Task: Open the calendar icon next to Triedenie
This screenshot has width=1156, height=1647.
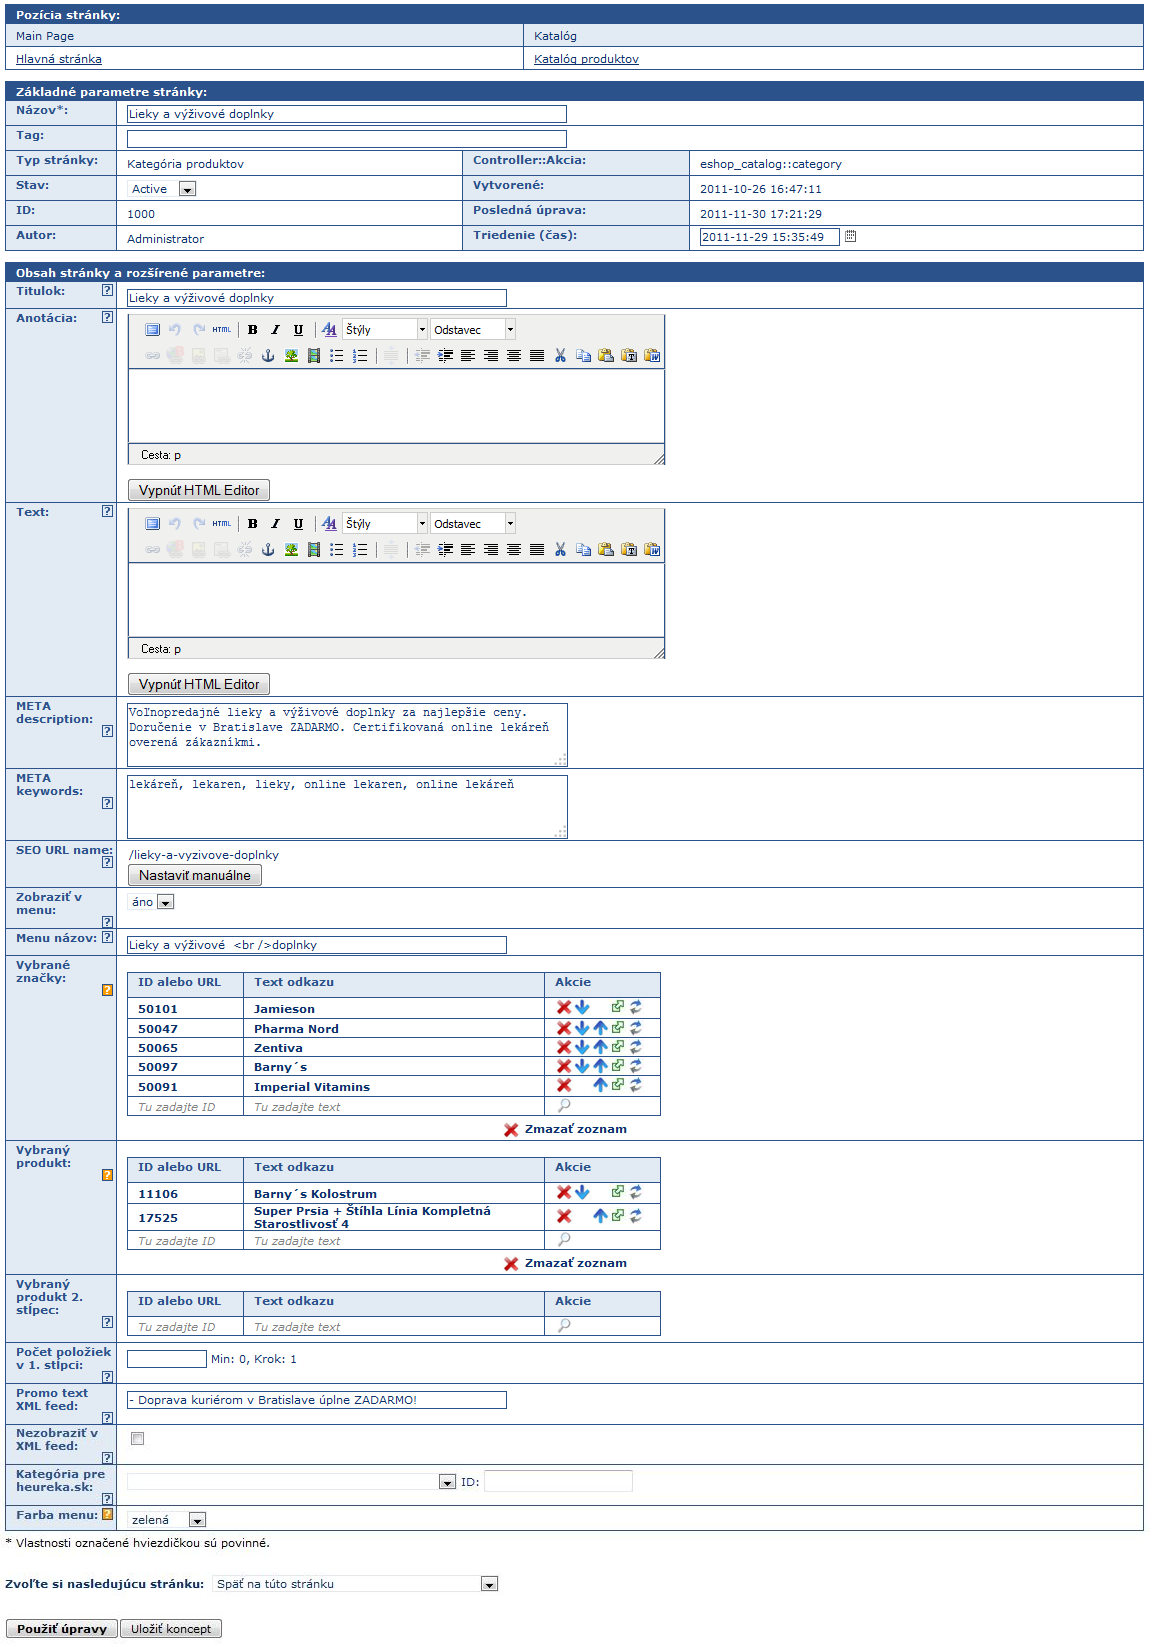Action: (x=851, y=237)
